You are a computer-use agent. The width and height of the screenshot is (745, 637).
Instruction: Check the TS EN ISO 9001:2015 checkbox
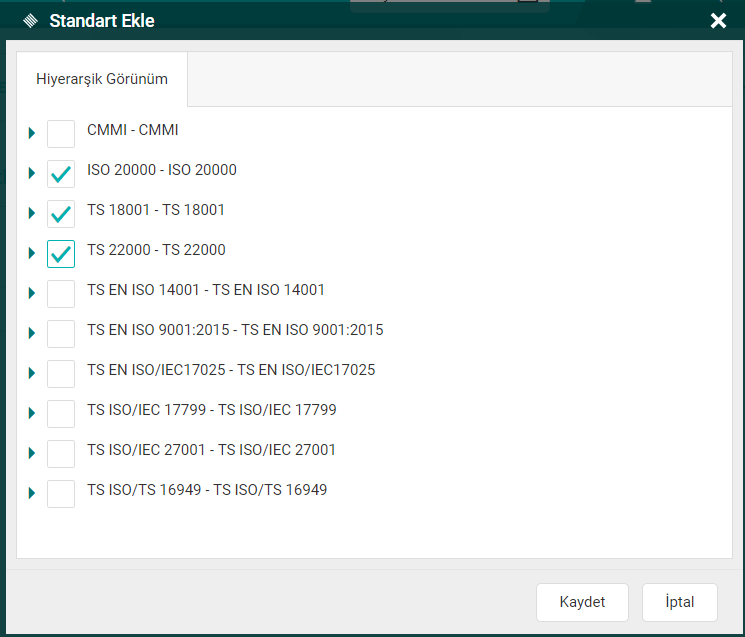click(61, 334)
